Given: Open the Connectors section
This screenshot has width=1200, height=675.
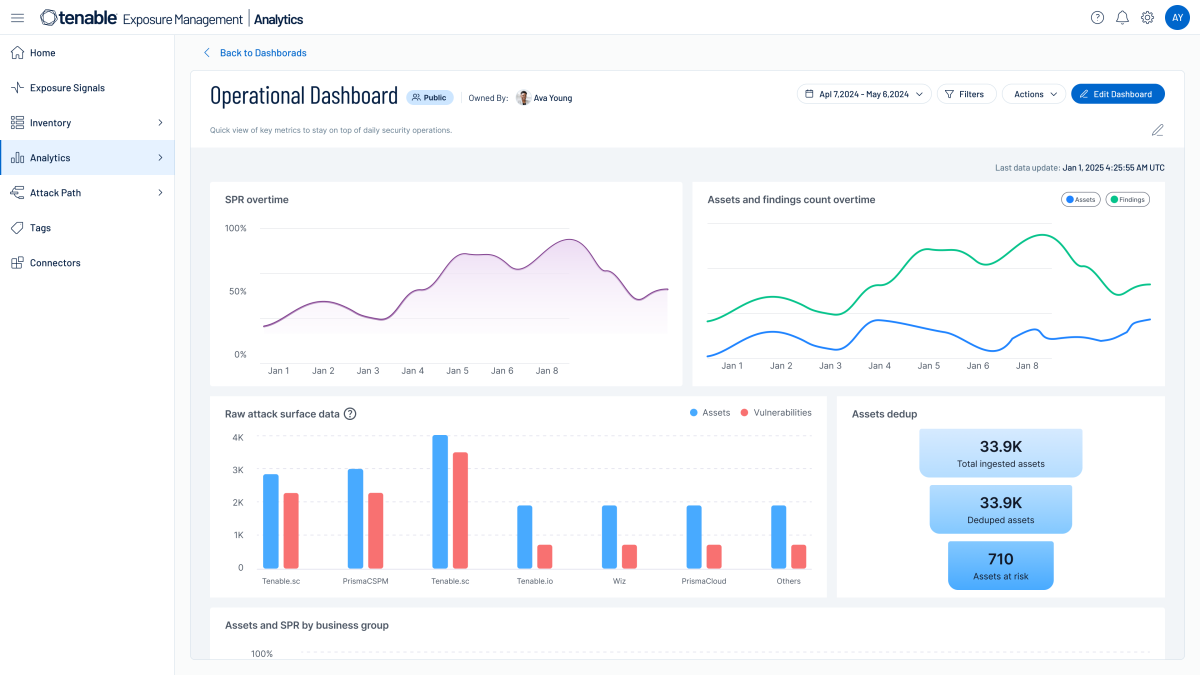Looking at the screenshot, I should coord(53,262).
